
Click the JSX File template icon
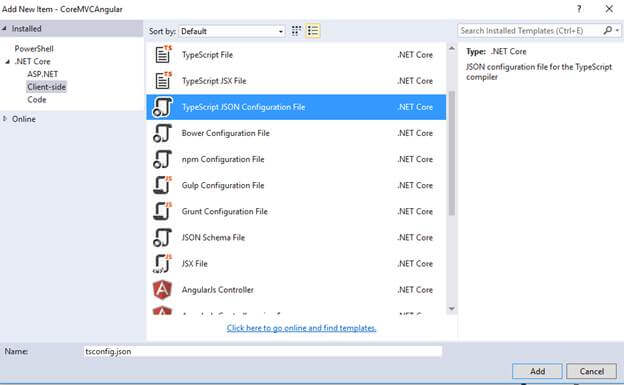pos(163,264)
